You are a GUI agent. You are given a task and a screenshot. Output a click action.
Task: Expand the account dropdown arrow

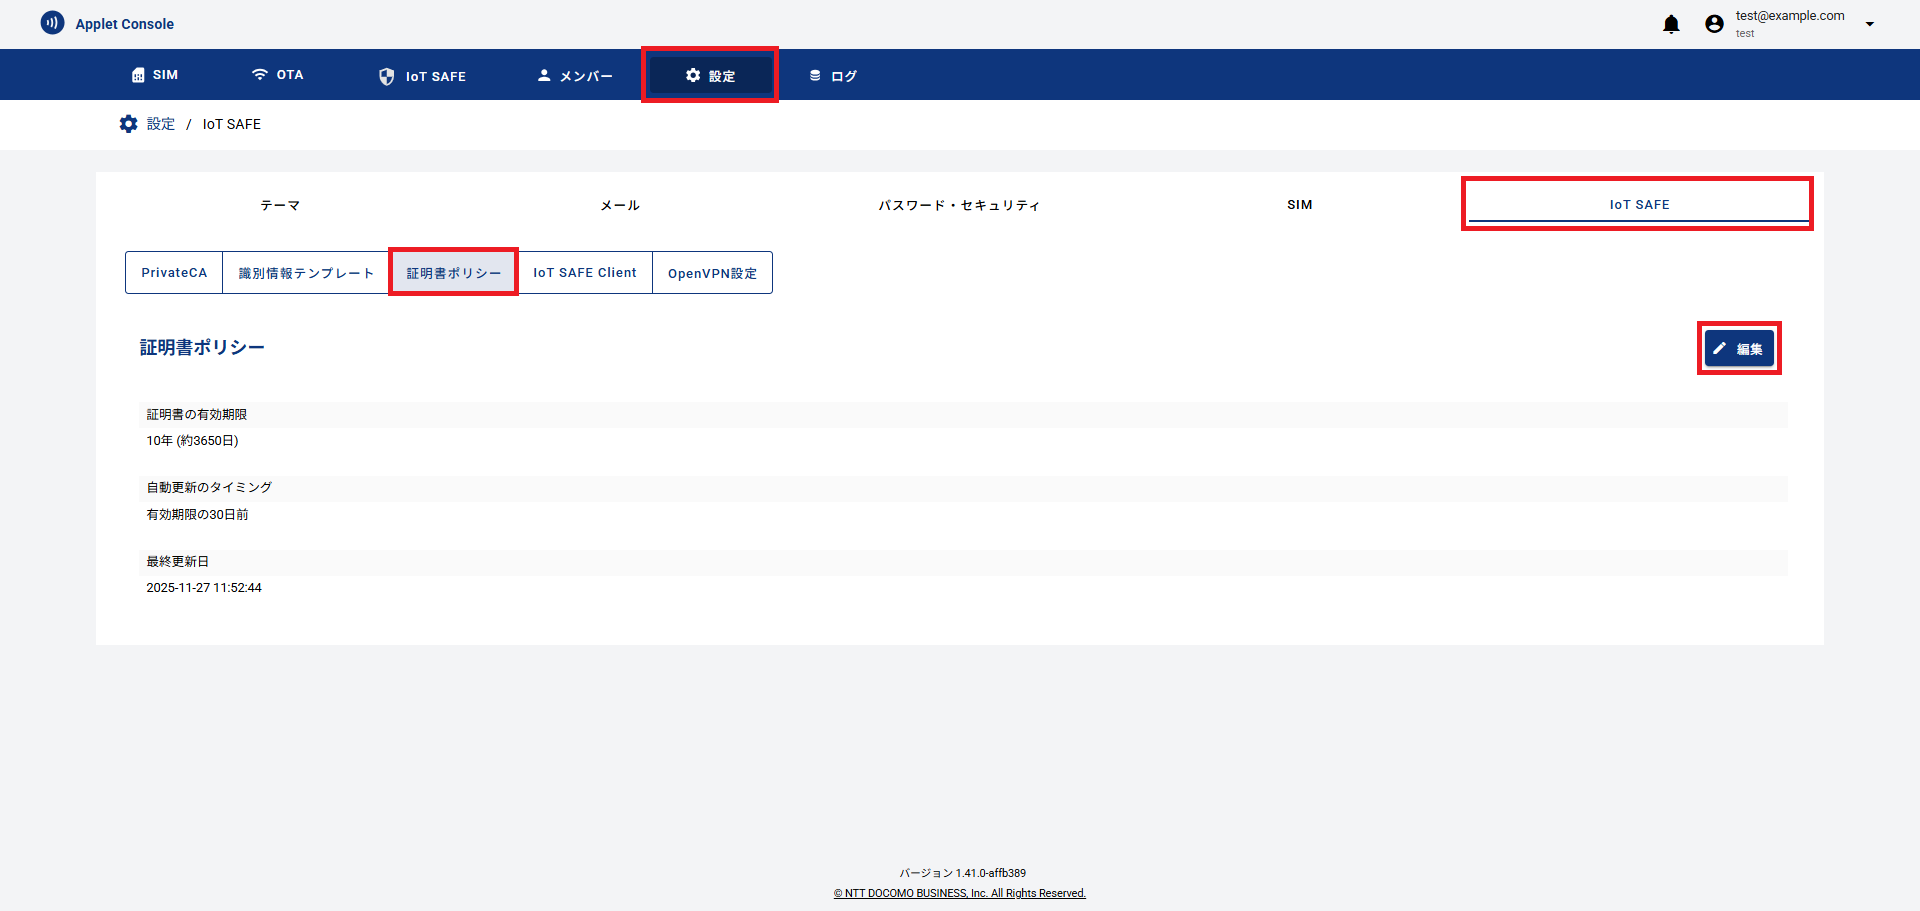(1870, 23)
